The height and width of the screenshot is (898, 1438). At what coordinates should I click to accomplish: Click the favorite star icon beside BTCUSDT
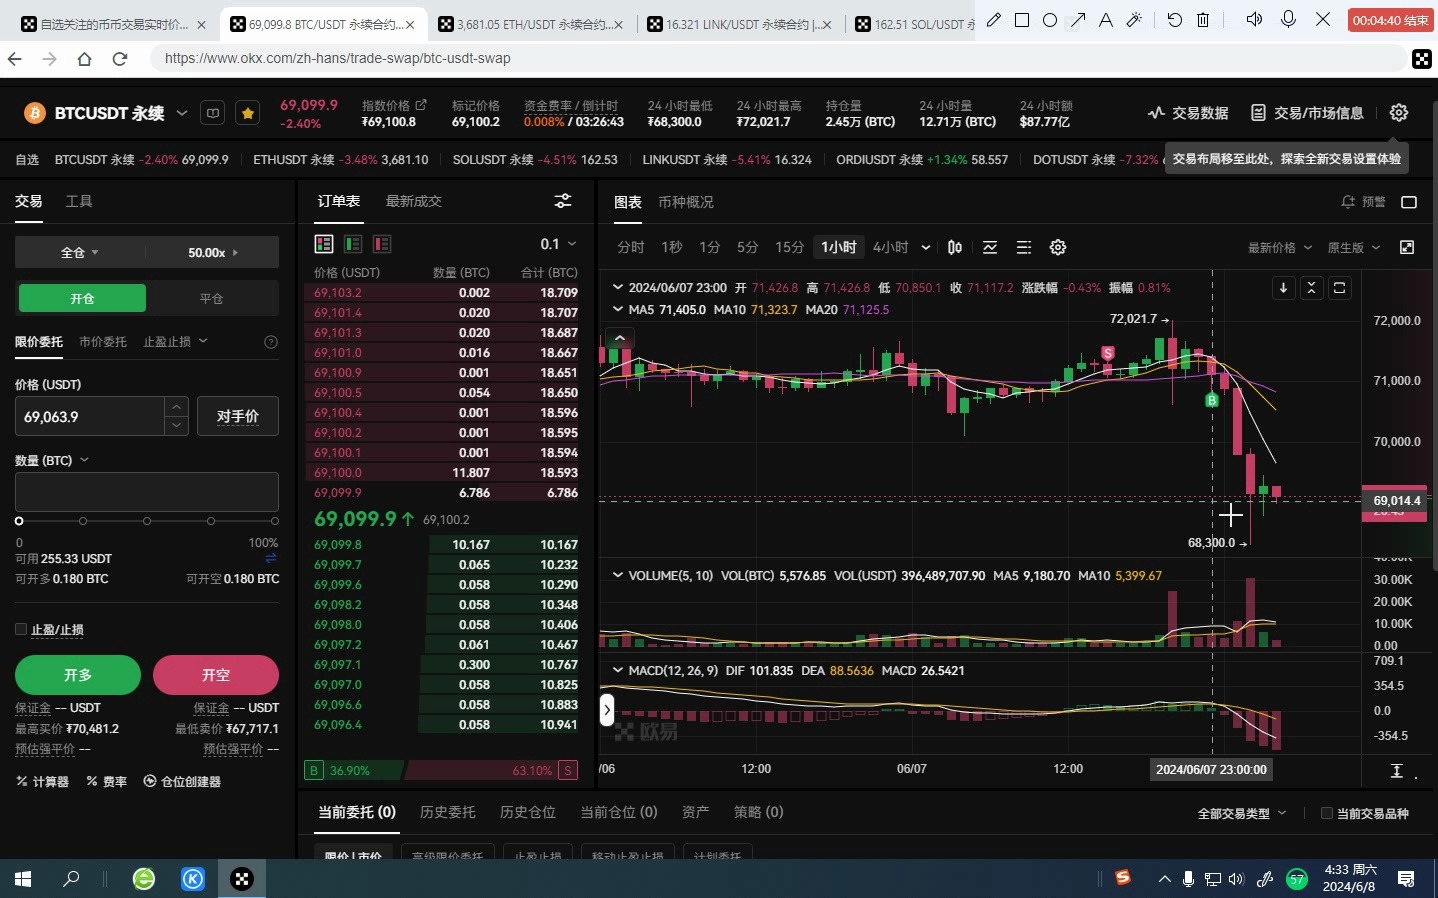(x=248, y=113)
